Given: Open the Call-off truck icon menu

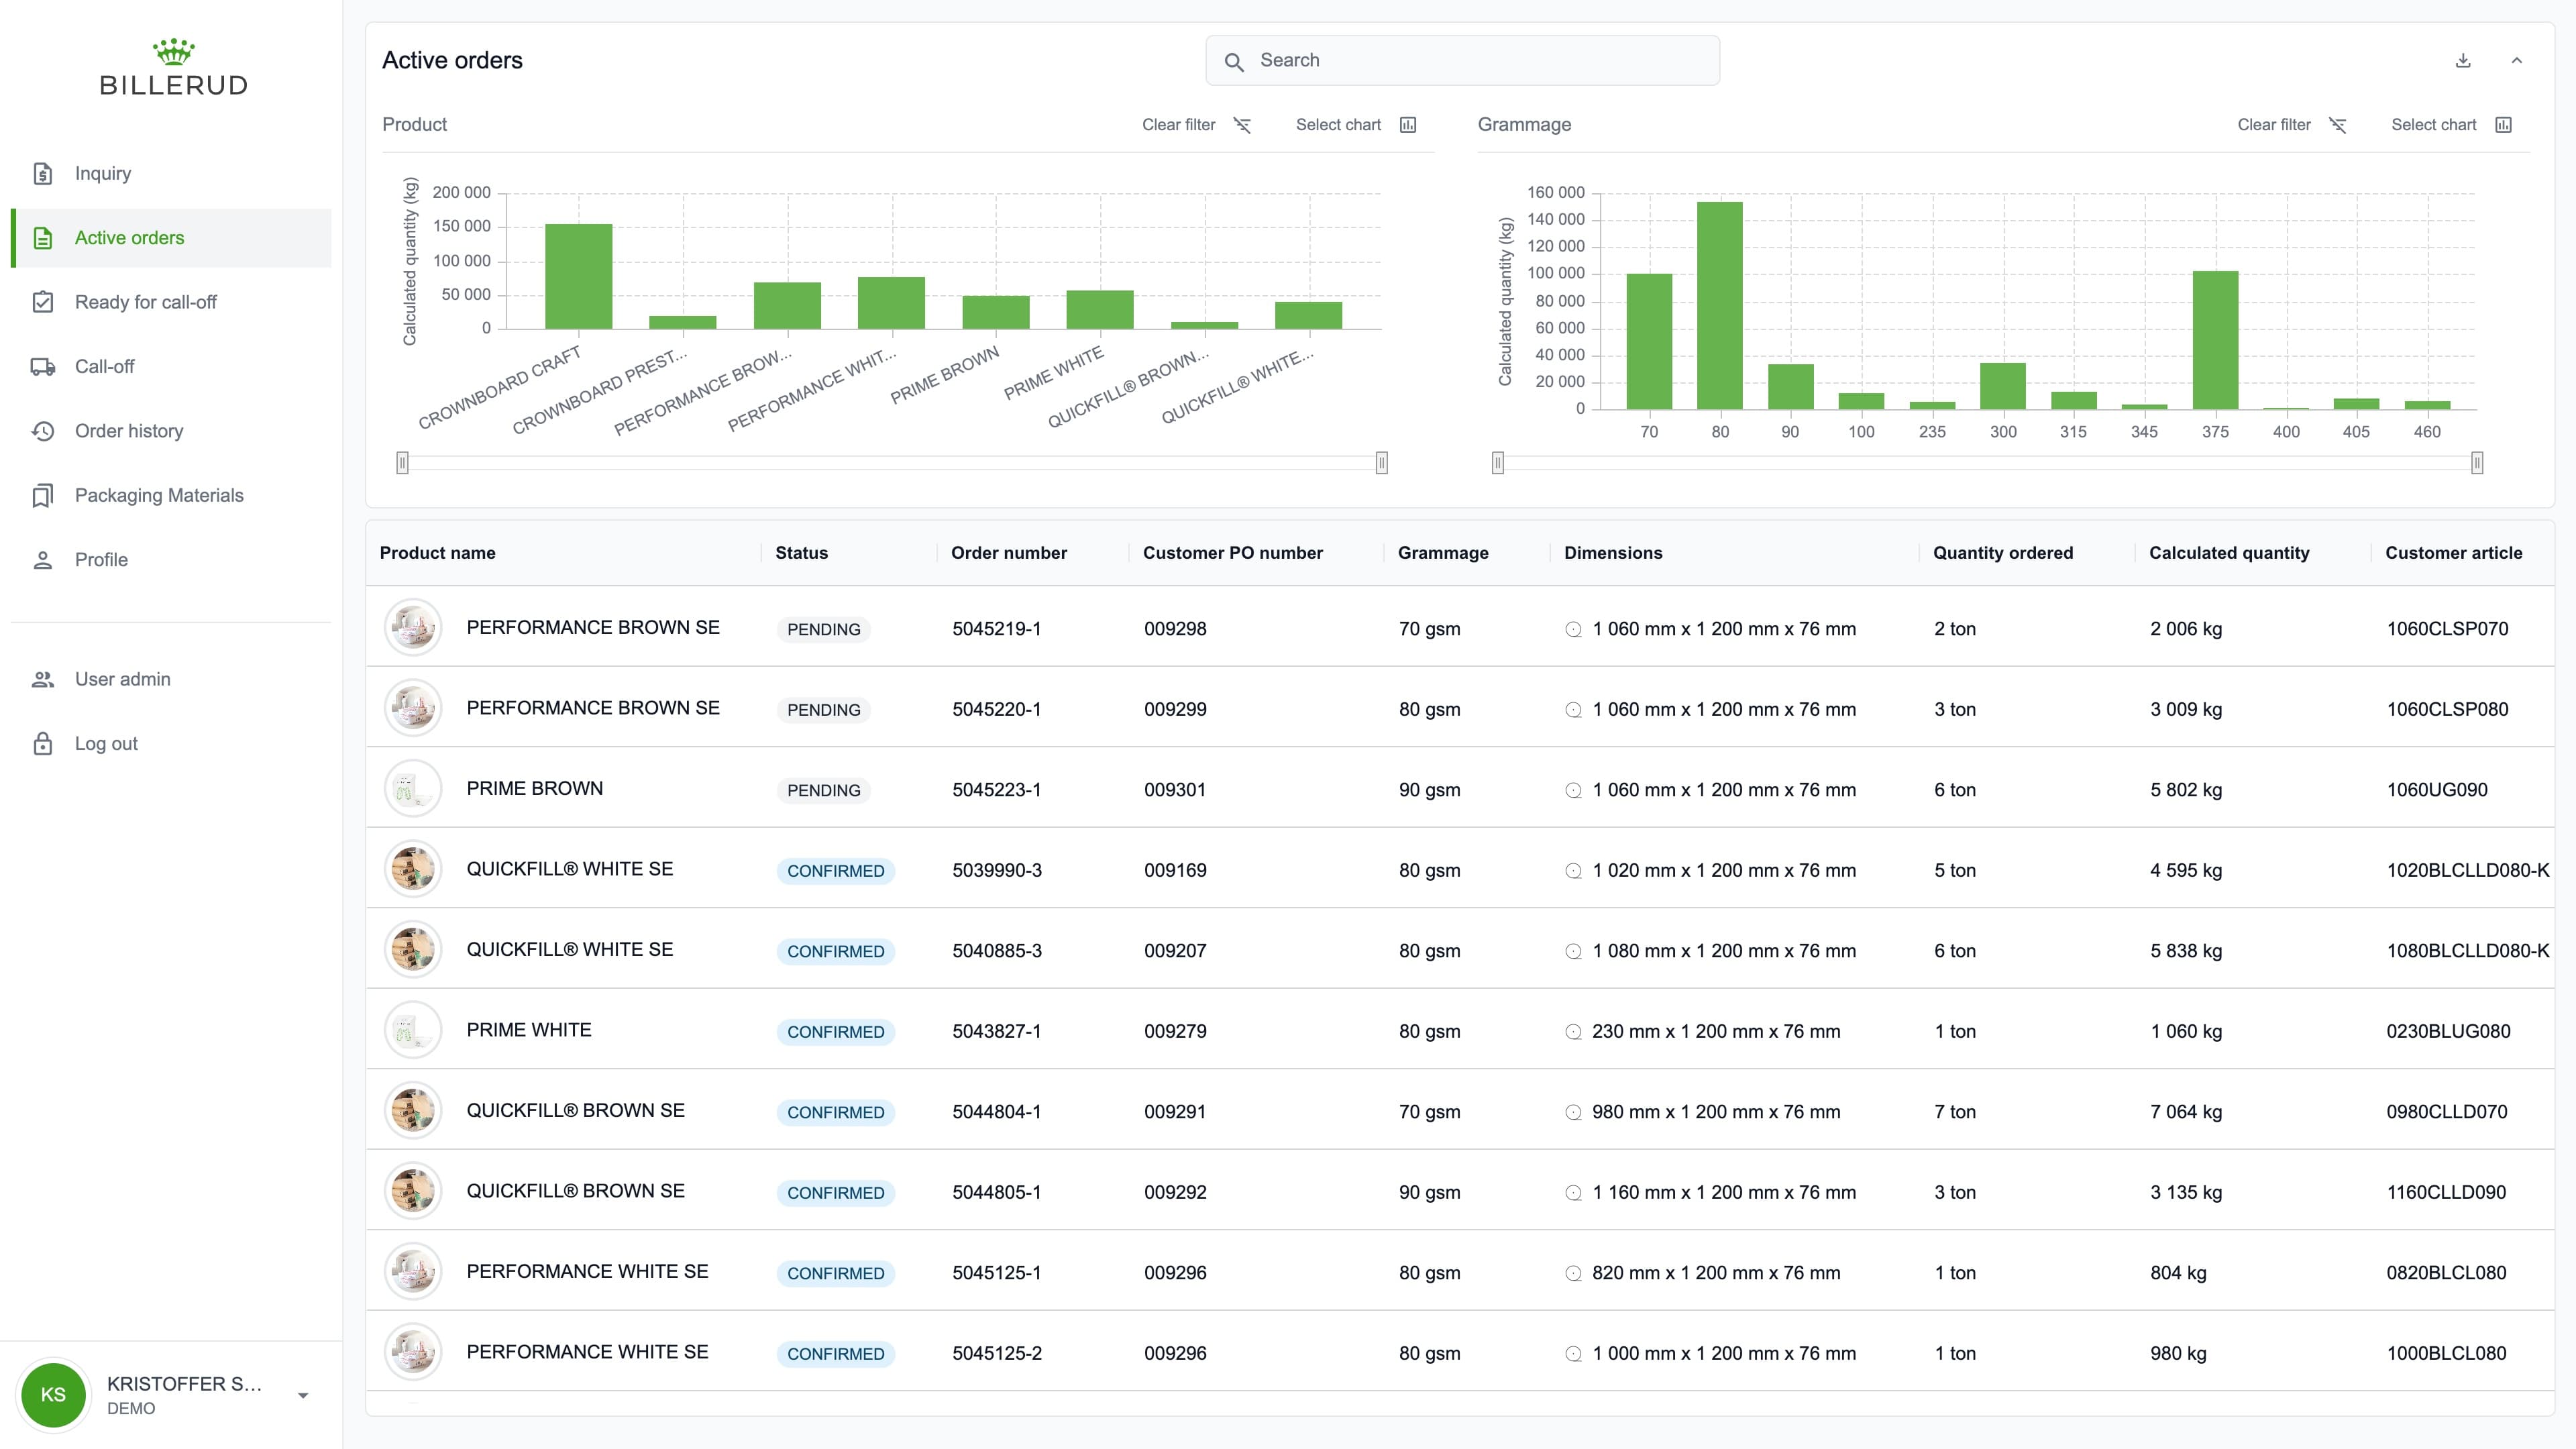Looking at the screenshot, I should click(43, 367).
